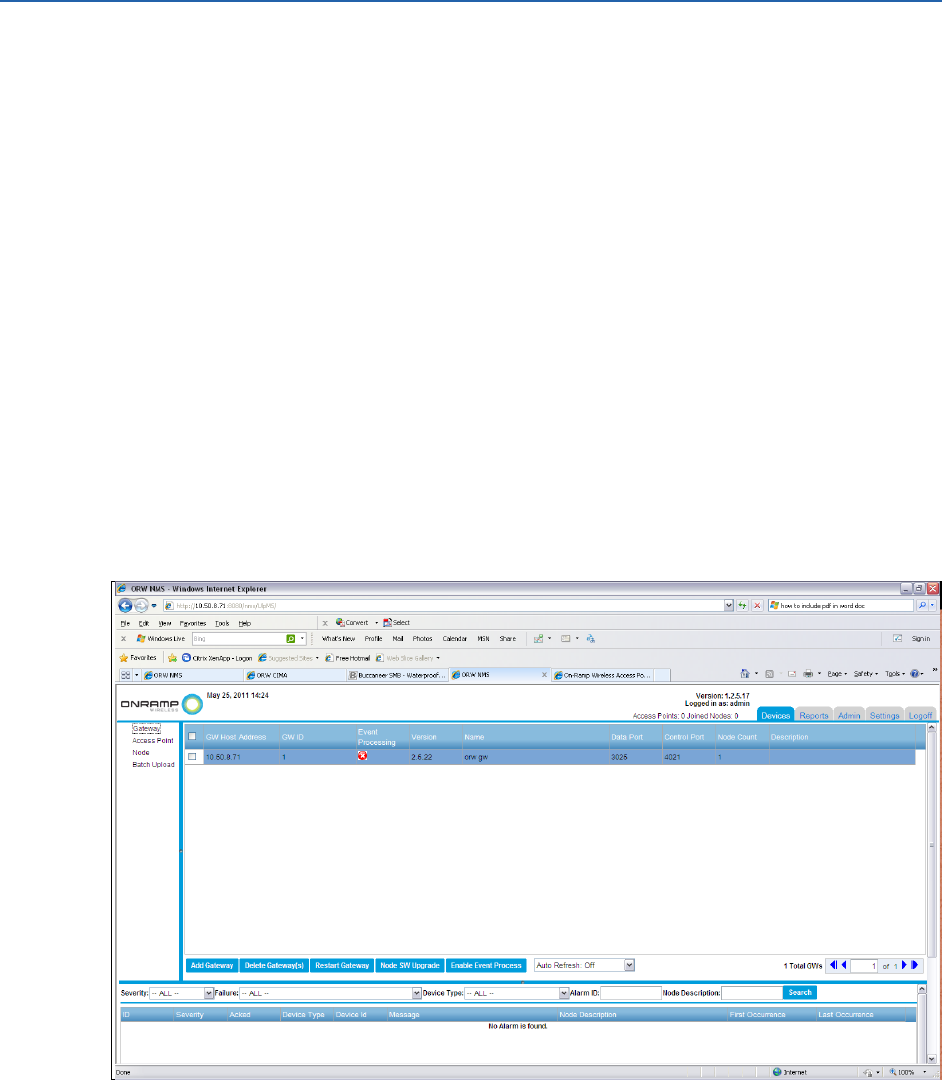
Task: Open the Safety dropdown menu
Action: (x=866, y=674)
